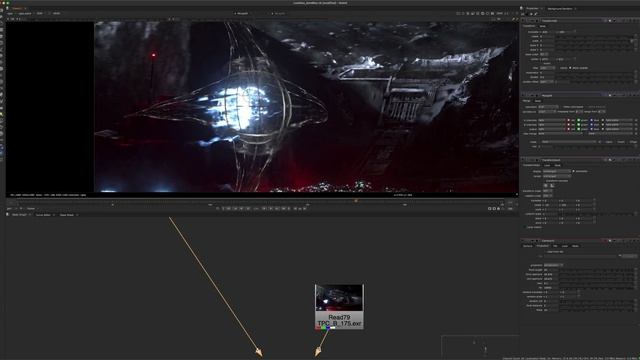This screenshot has height=360, width=640.
Task: Click the Camera near slider
Action: (596, 283)
